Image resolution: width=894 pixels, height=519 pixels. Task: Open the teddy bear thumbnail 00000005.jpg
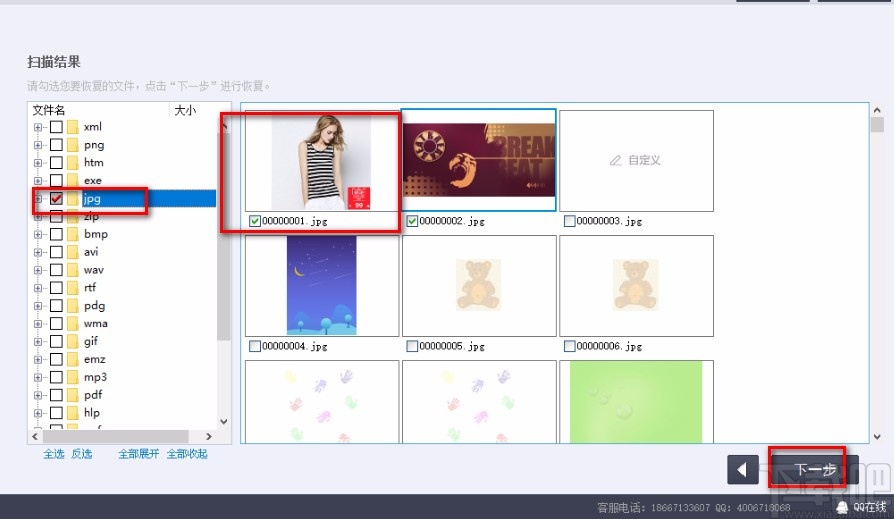point(479,286)
